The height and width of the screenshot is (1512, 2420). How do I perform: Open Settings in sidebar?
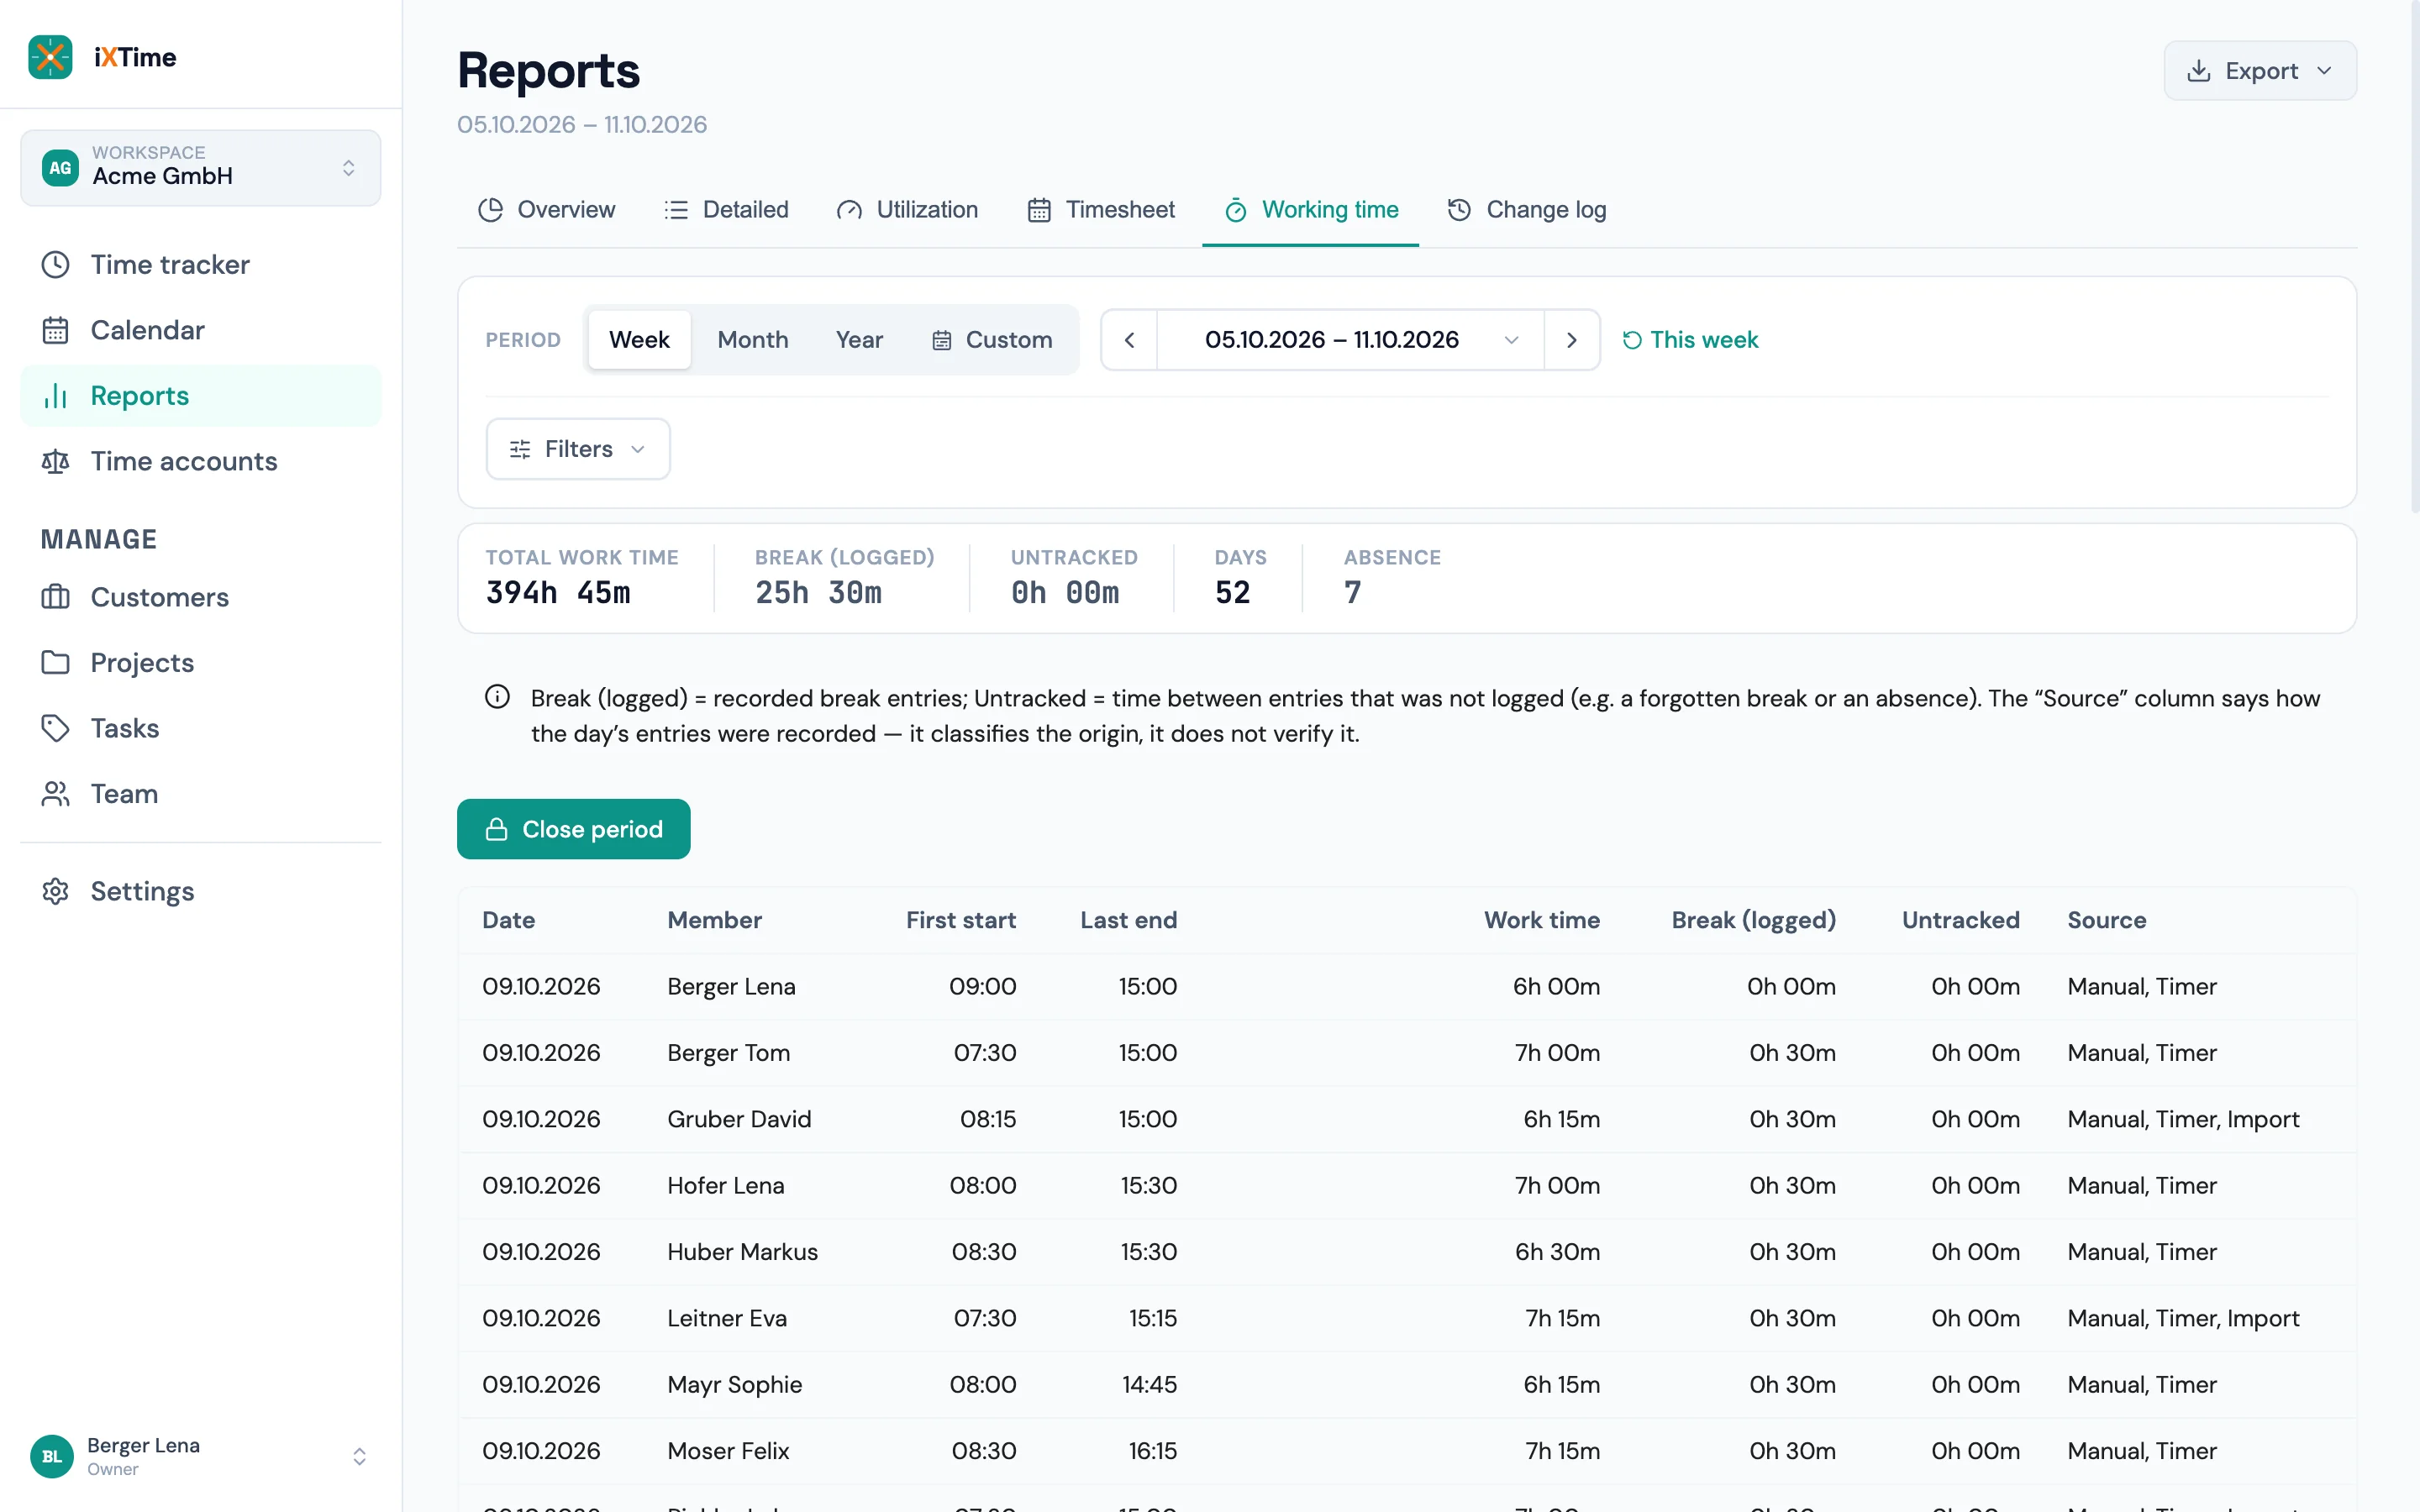[200, 891]
